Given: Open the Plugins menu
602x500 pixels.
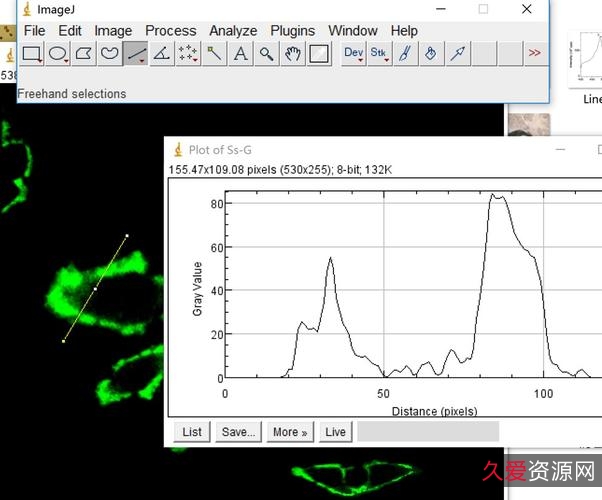Looking at the screenshot, I should (x=292, y=31).
